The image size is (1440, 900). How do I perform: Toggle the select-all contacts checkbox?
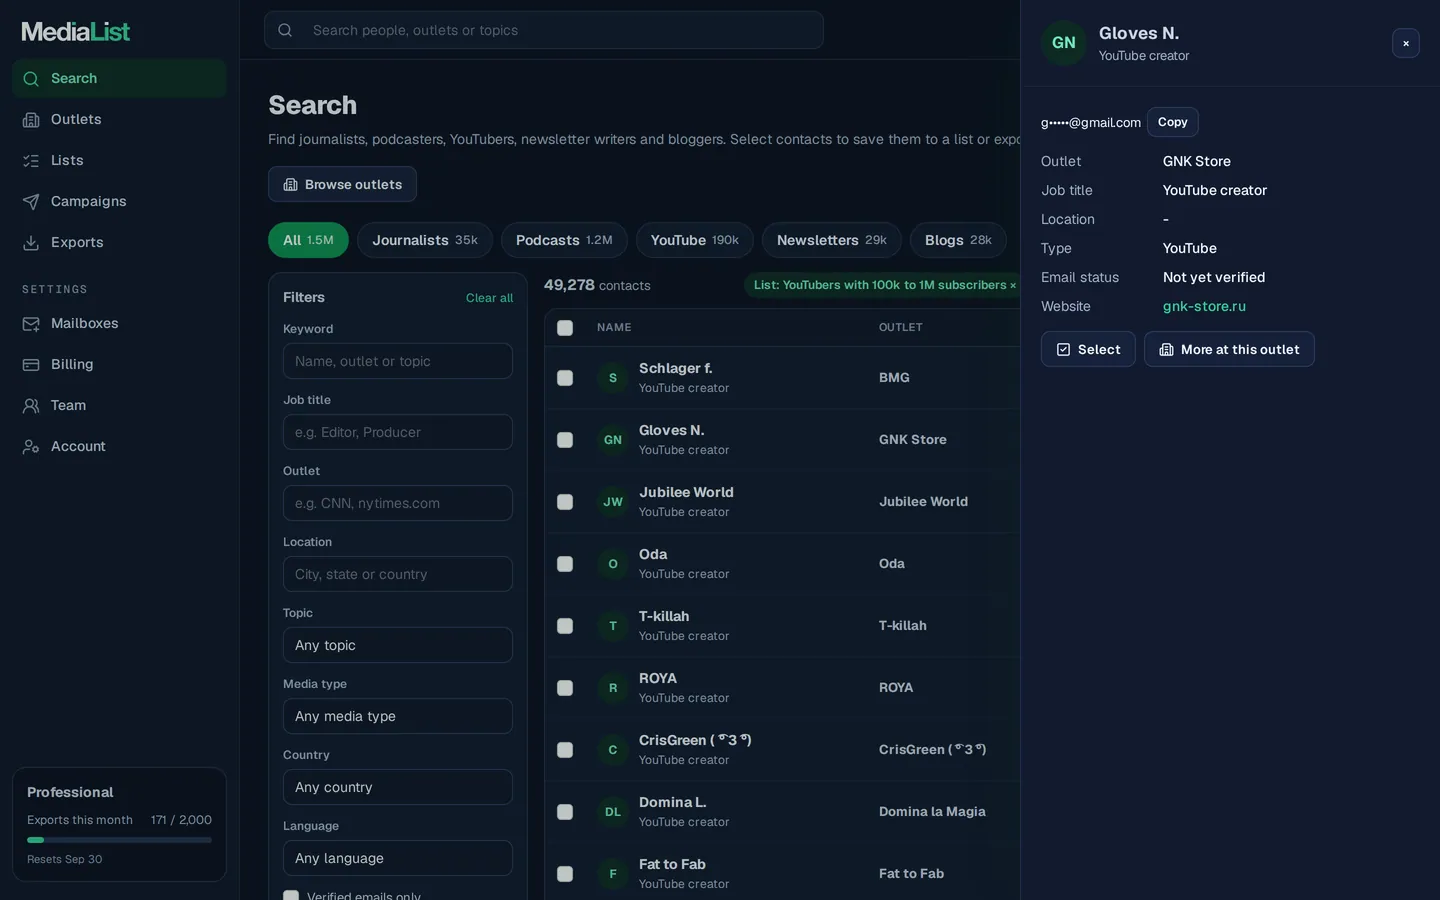(x=565, y=328)
